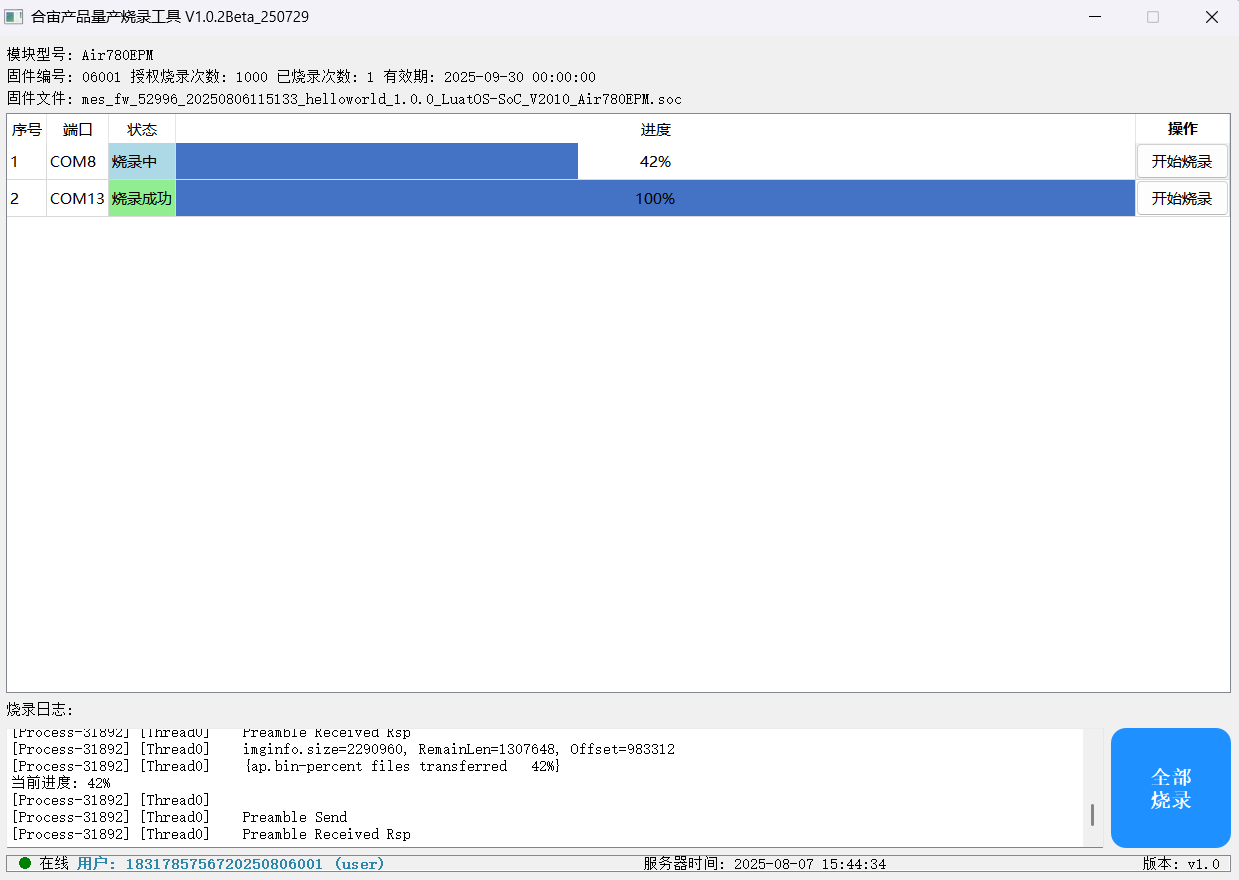1239x880 pixels.
Task: Start burning on the COM13 row
Action: click(1182, 198)
